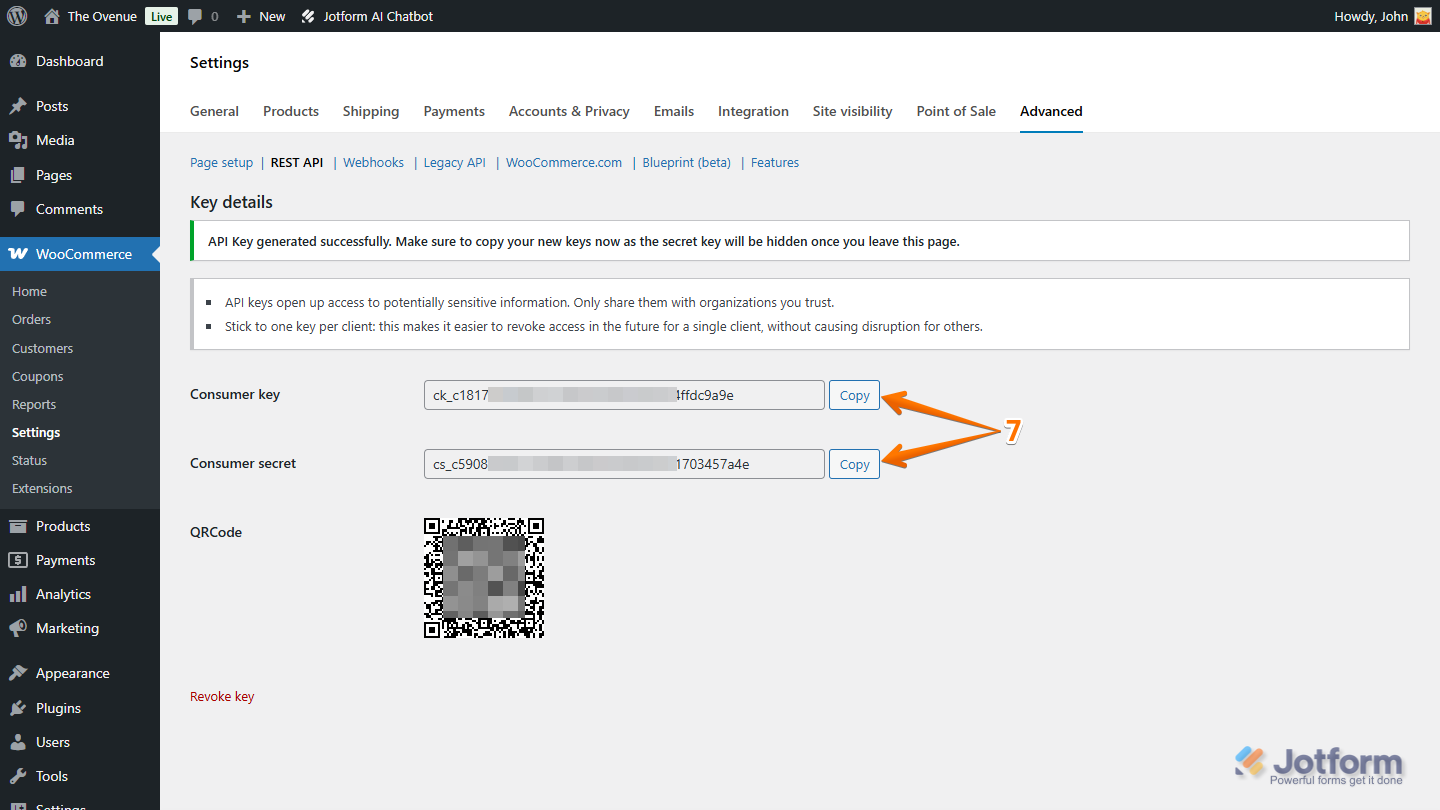Select the Consumer secret text field
Viewport: 1440px width, 810px height.
[x=623, y=463]
